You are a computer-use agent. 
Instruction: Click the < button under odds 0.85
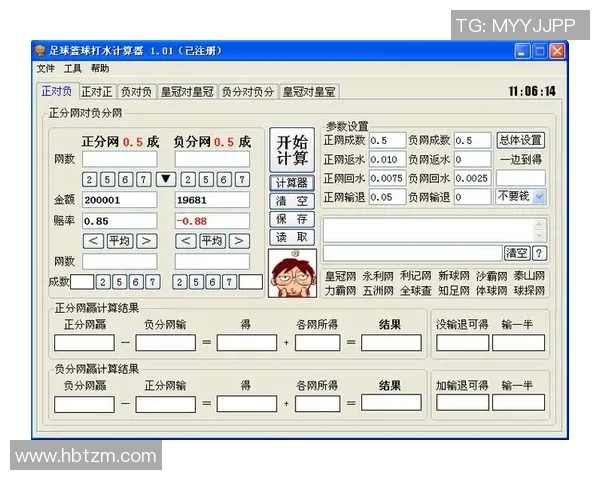[93, 241]
